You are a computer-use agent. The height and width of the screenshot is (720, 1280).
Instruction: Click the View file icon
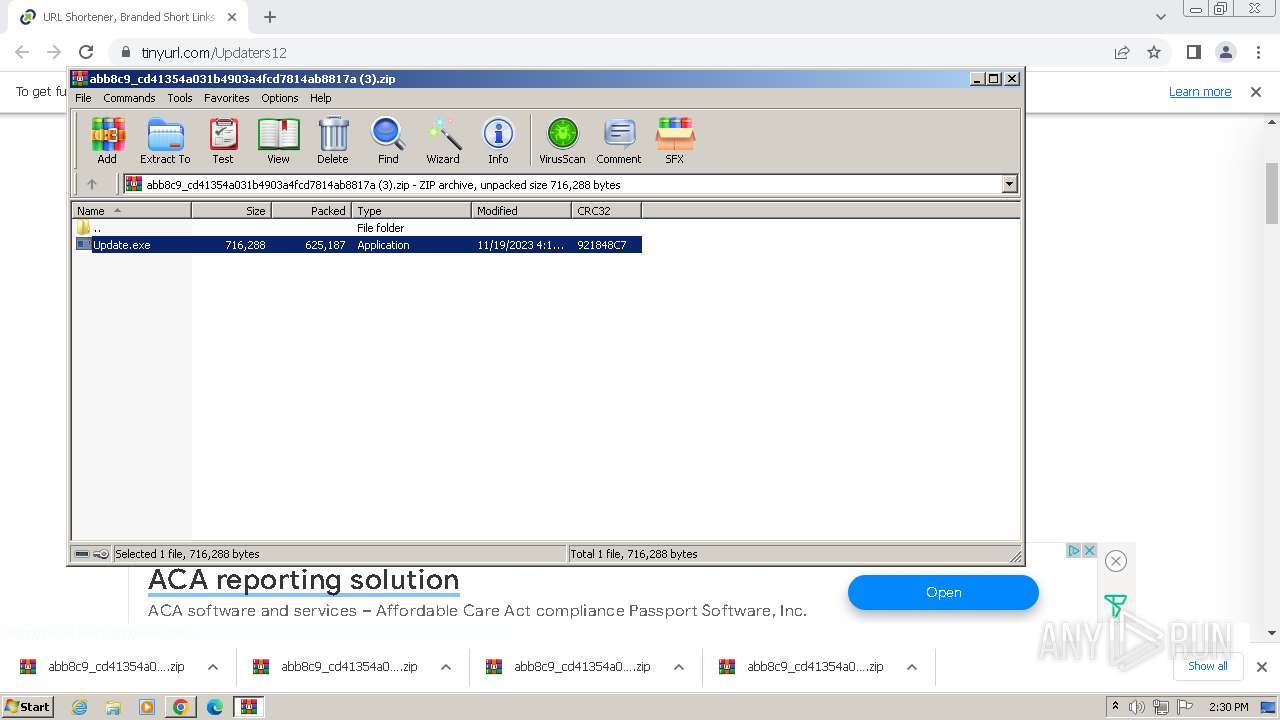[278, 140]
